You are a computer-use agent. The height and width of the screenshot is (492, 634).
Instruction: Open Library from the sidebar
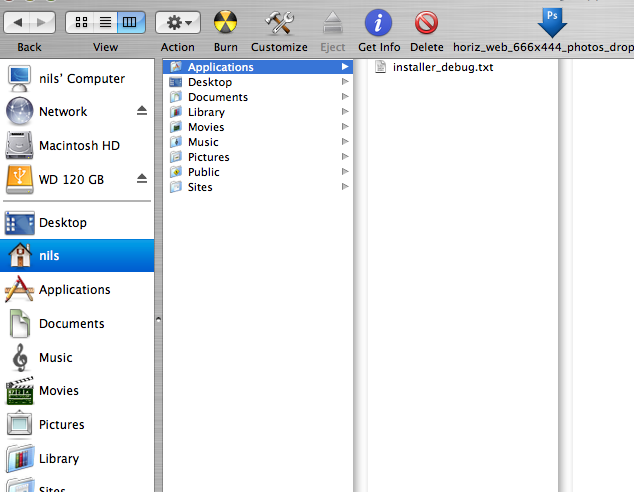[77, 458]
